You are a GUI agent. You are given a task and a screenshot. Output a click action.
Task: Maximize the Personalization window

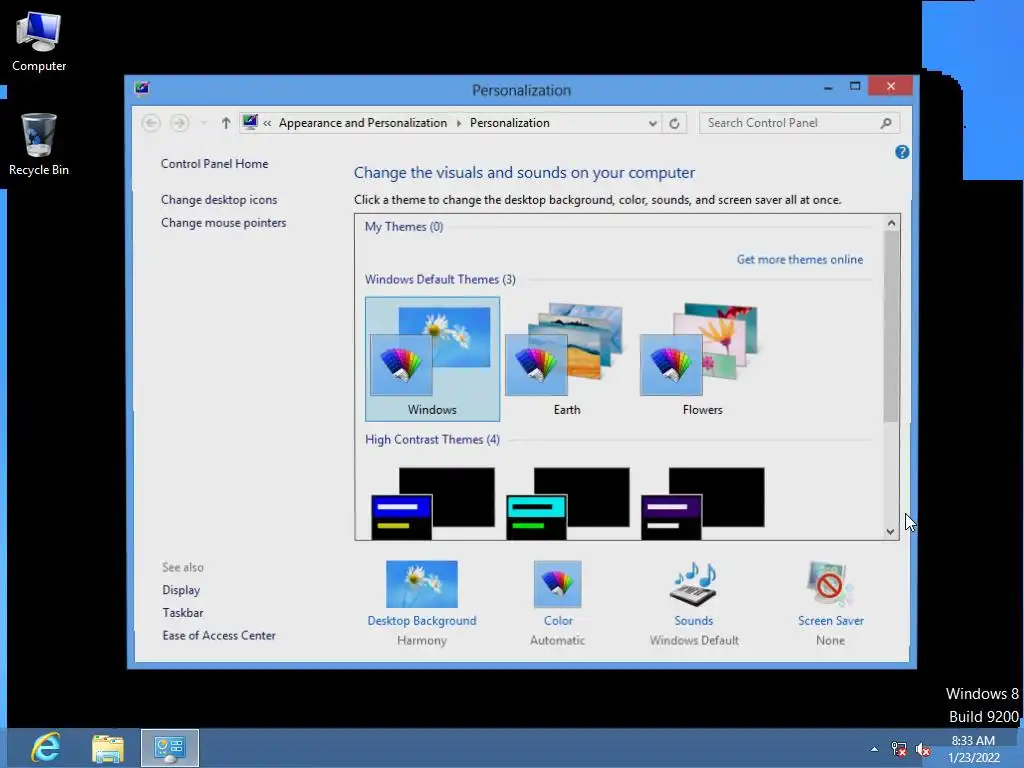(855, 87)
